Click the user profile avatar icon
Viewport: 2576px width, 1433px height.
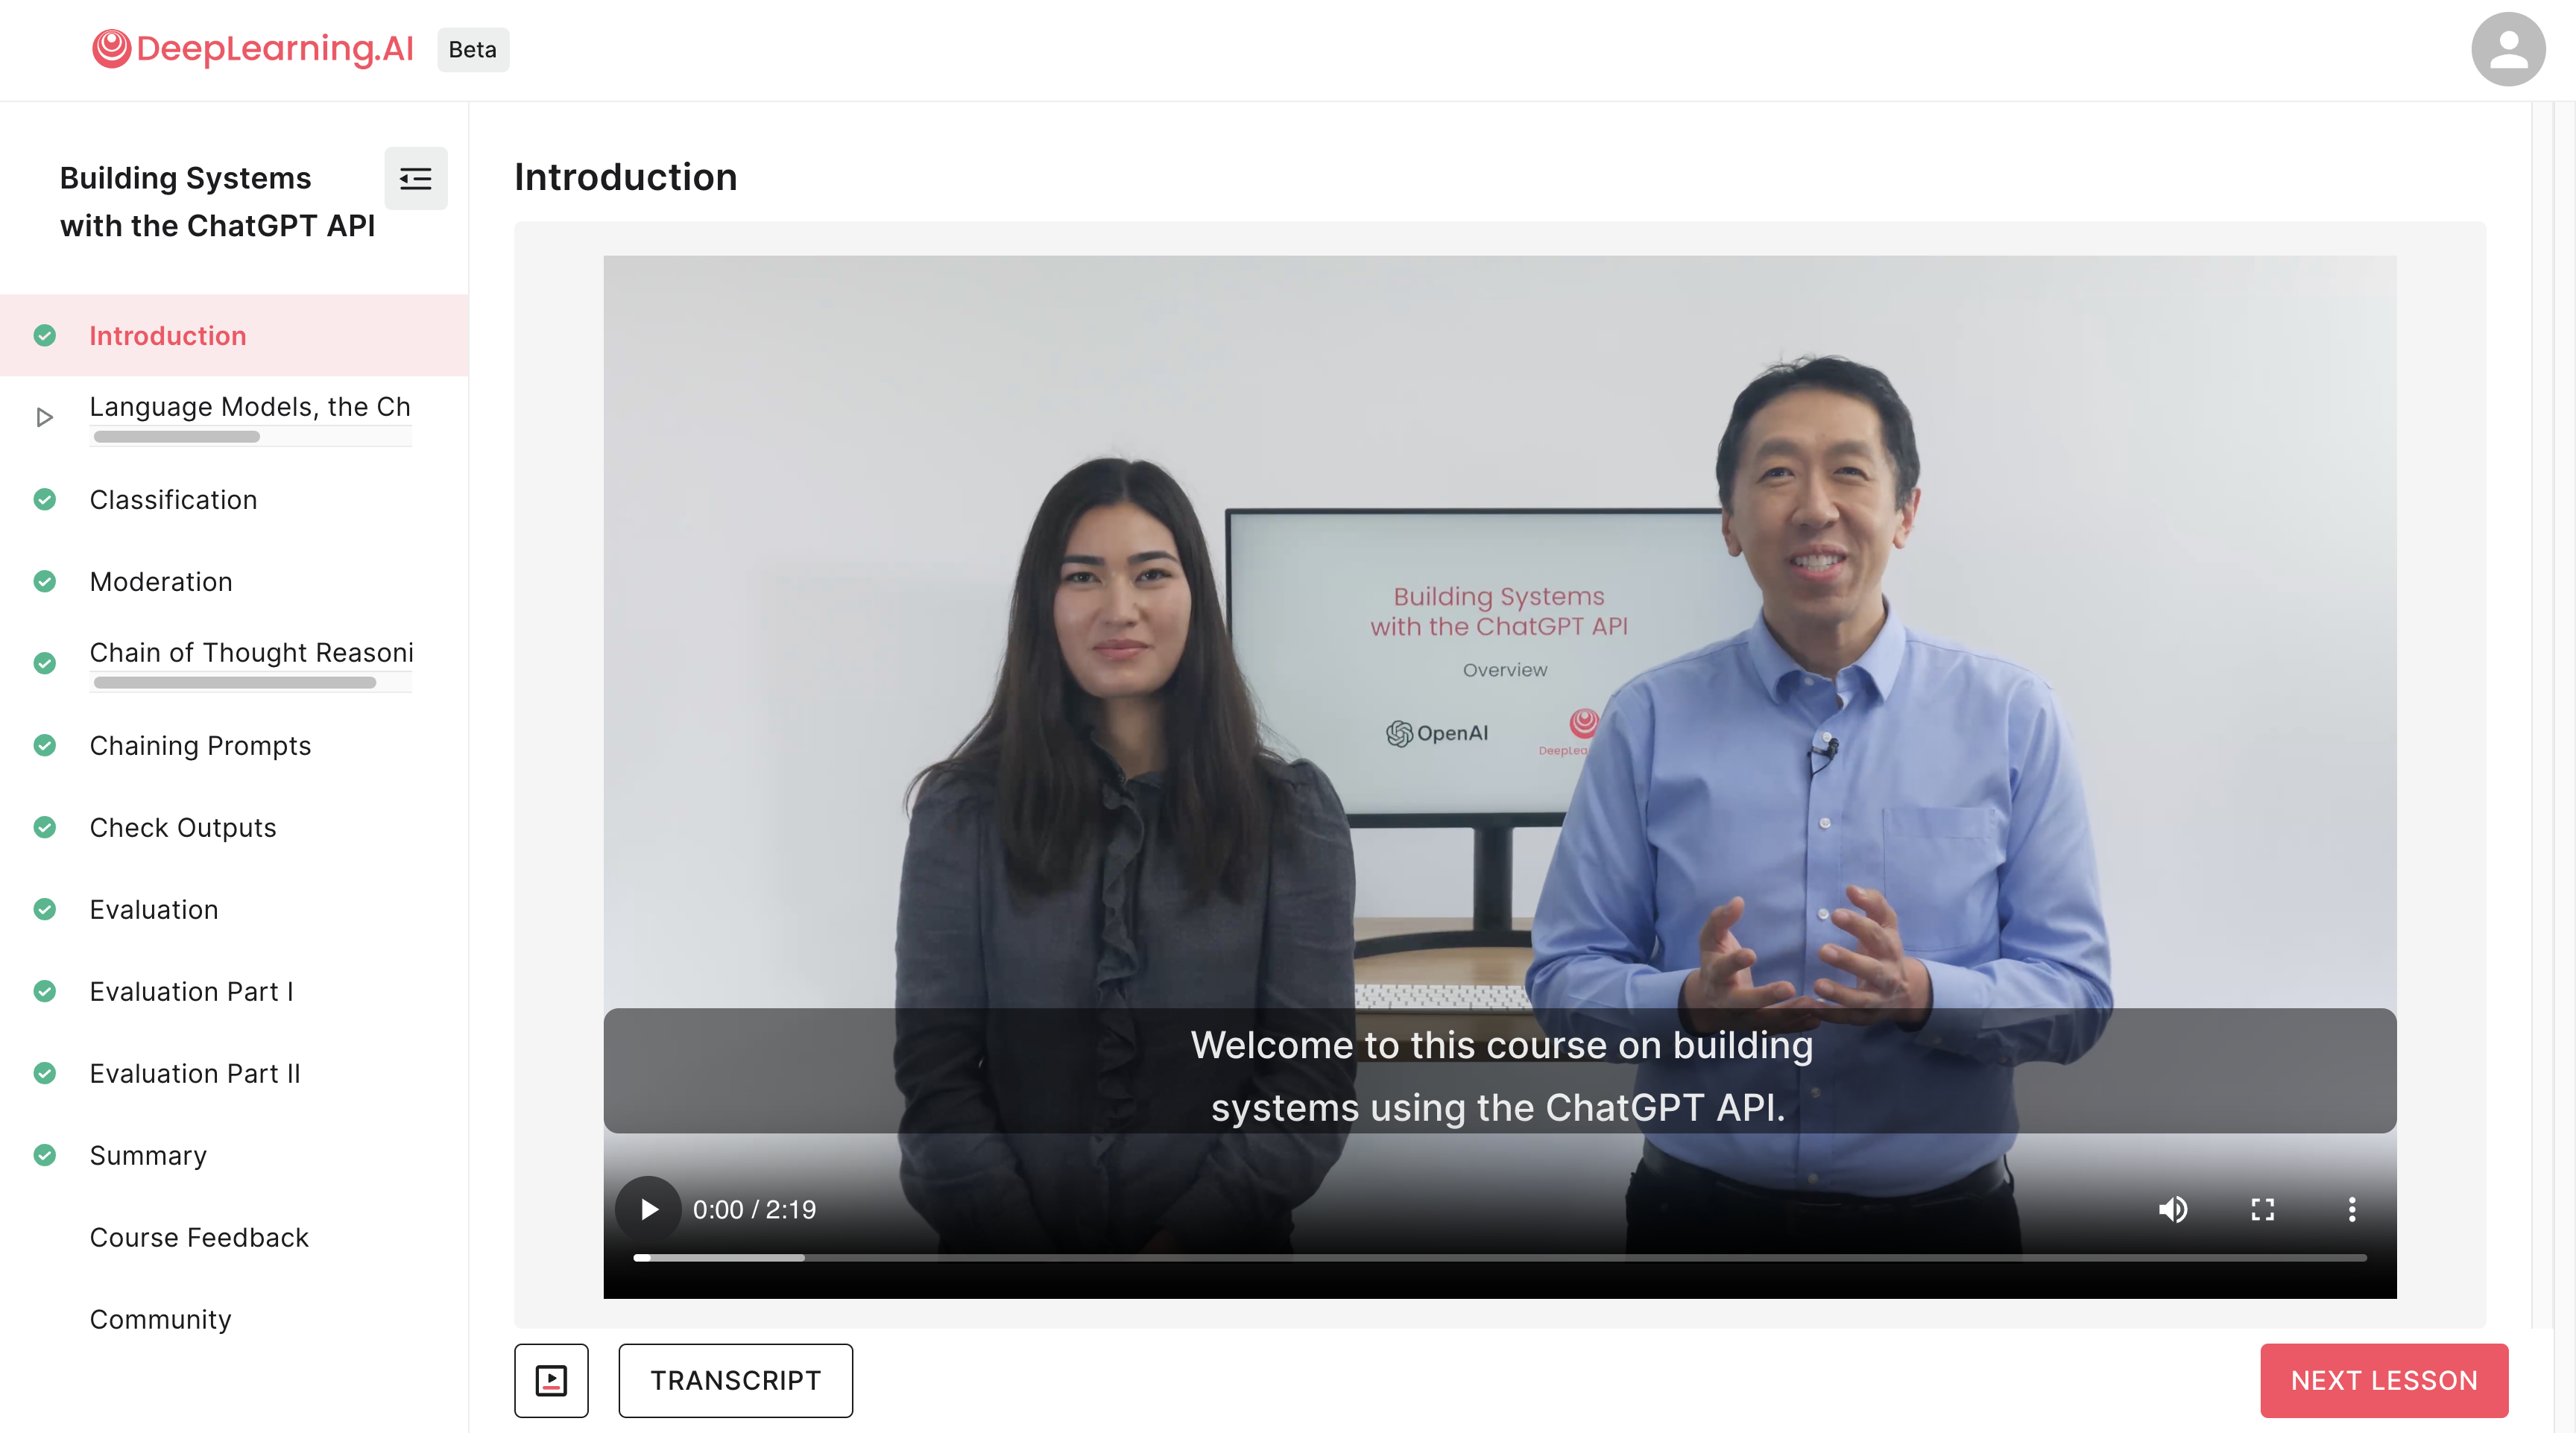coord(2507,49)
